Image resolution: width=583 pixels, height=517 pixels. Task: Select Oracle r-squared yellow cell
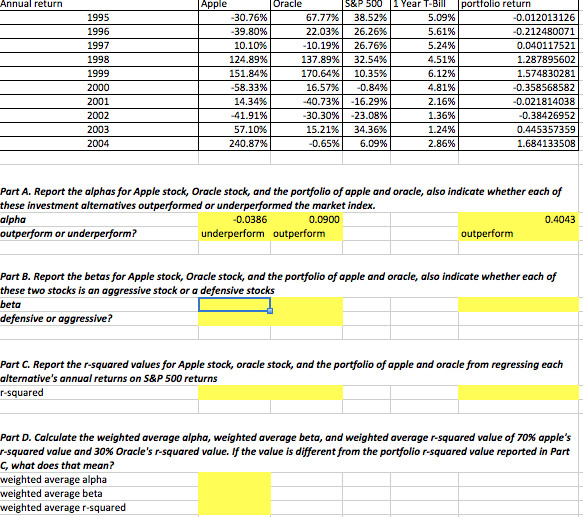tap(306, 393)
